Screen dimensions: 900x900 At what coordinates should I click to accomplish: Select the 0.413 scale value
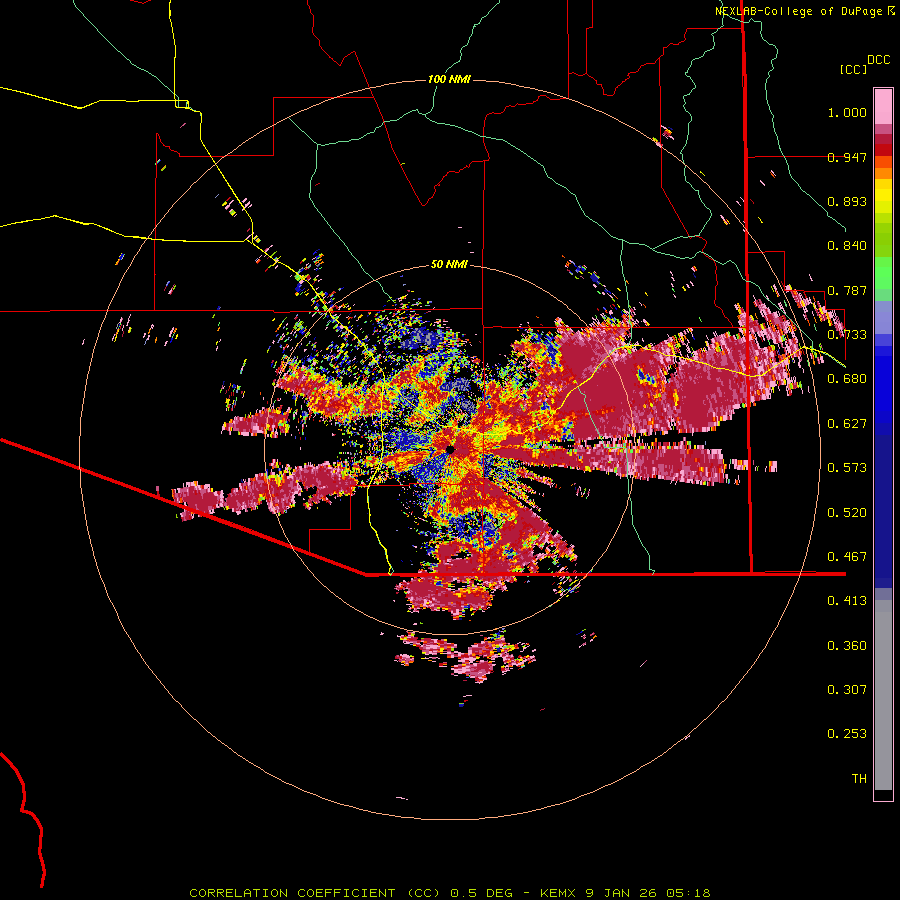coord(847,601)
